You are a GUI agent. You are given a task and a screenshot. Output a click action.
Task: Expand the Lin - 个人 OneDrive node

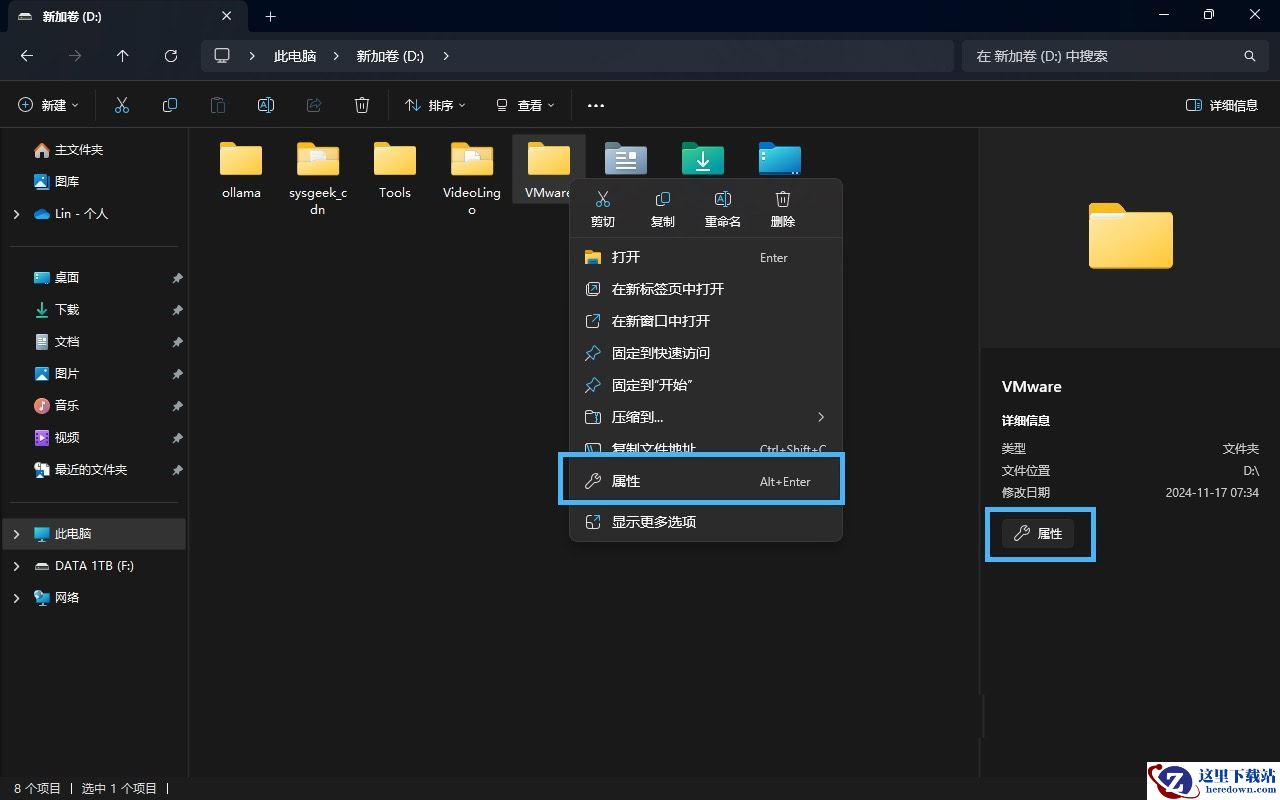(16, 214)
